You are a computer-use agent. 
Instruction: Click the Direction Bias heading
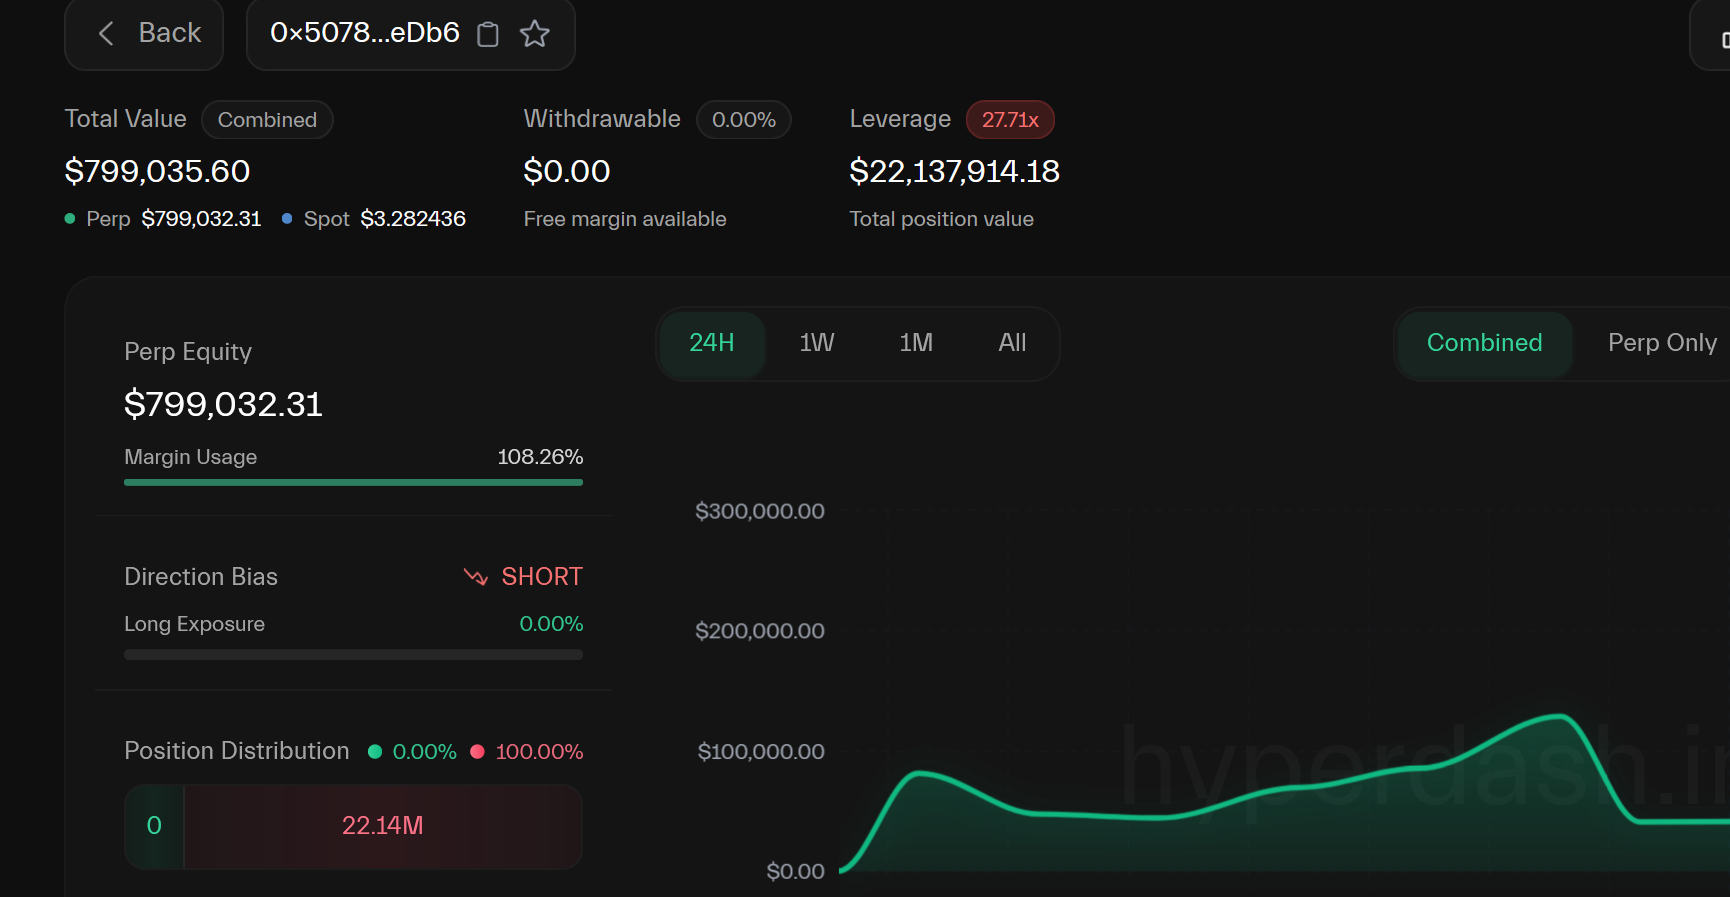click(201, 577)
